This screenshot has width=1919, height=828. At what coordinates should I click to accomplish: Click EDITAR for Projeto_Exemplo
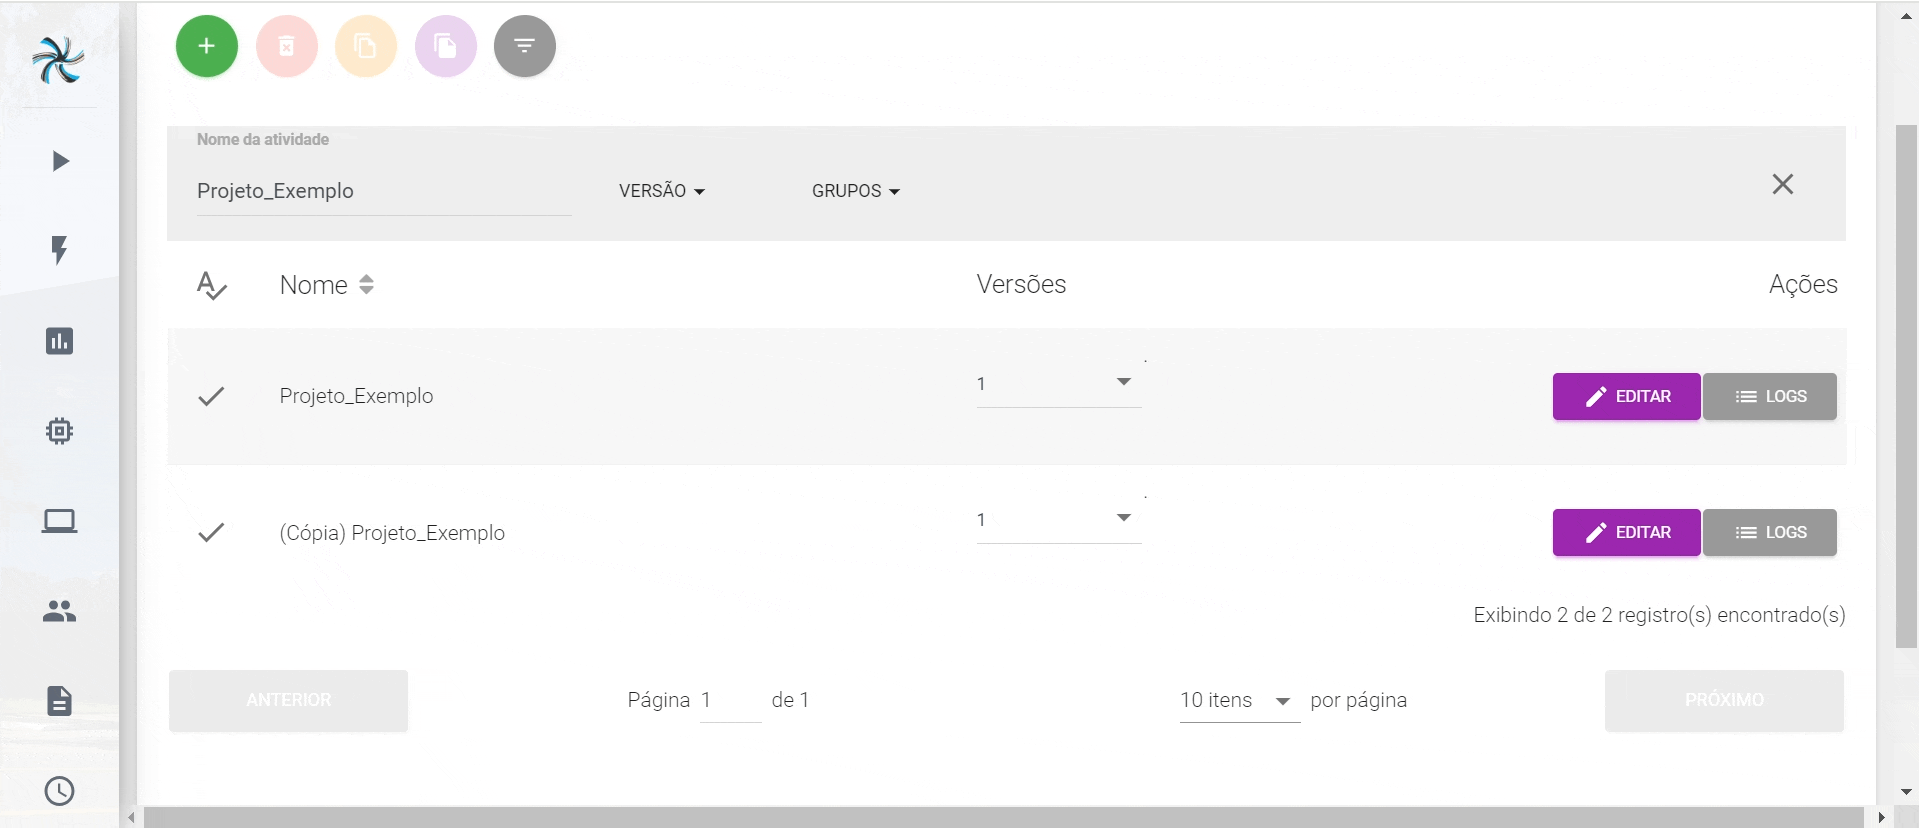(1626, 397)
